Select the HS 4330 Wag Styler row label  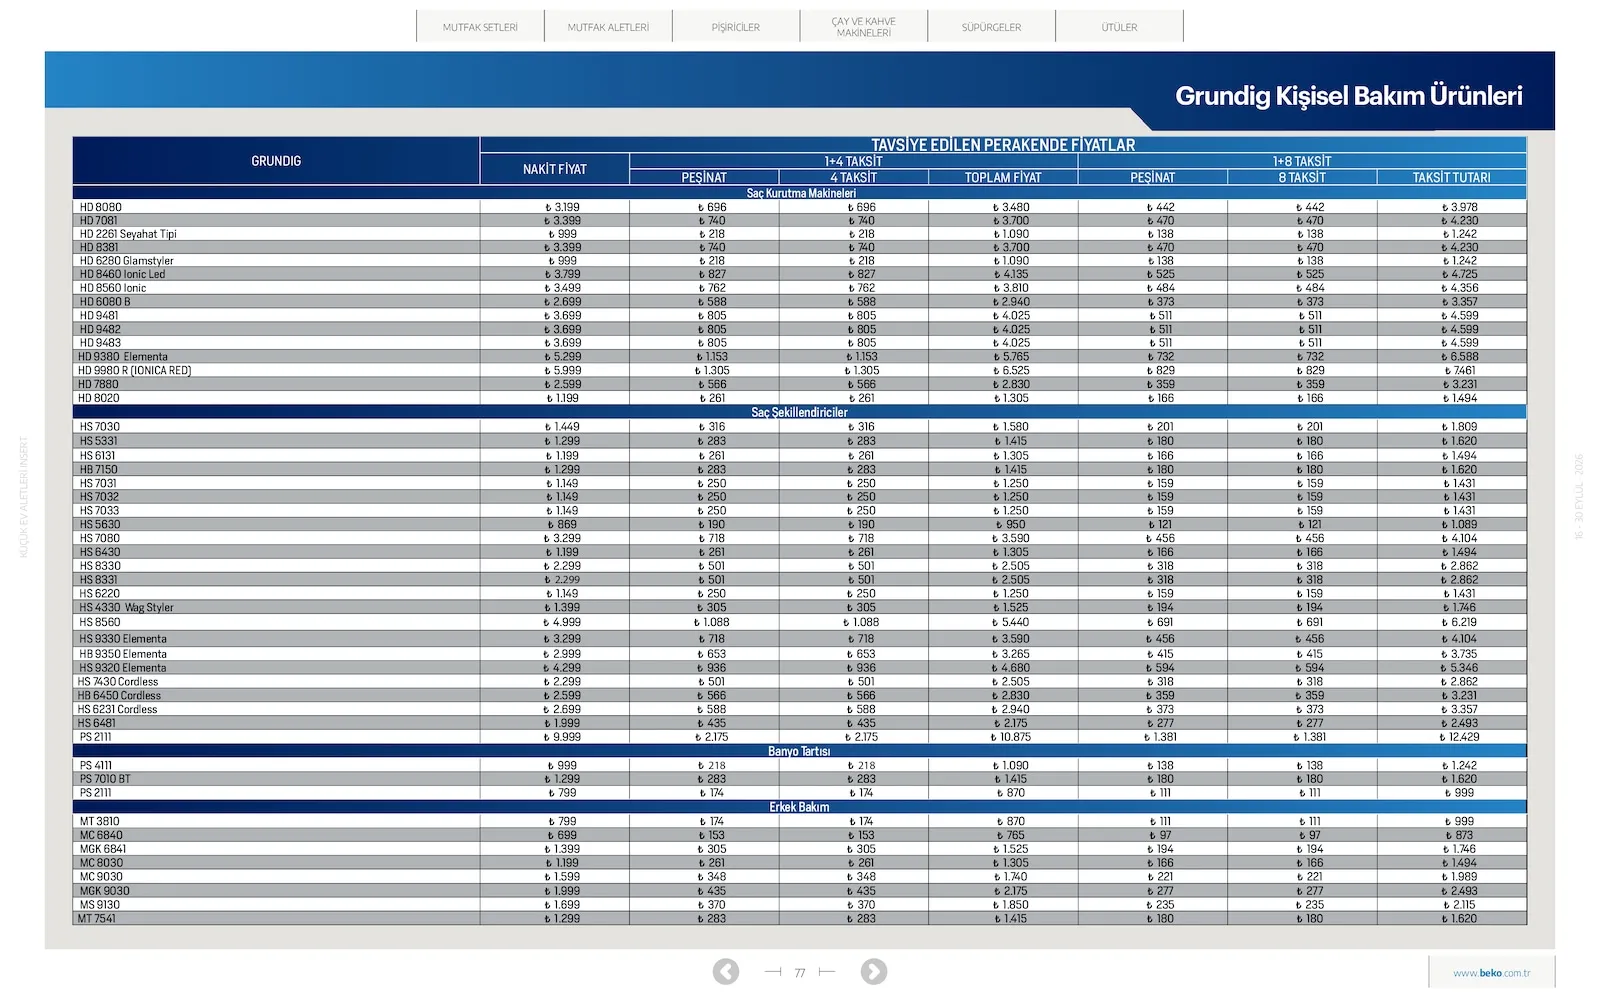[x=127, y=607]
